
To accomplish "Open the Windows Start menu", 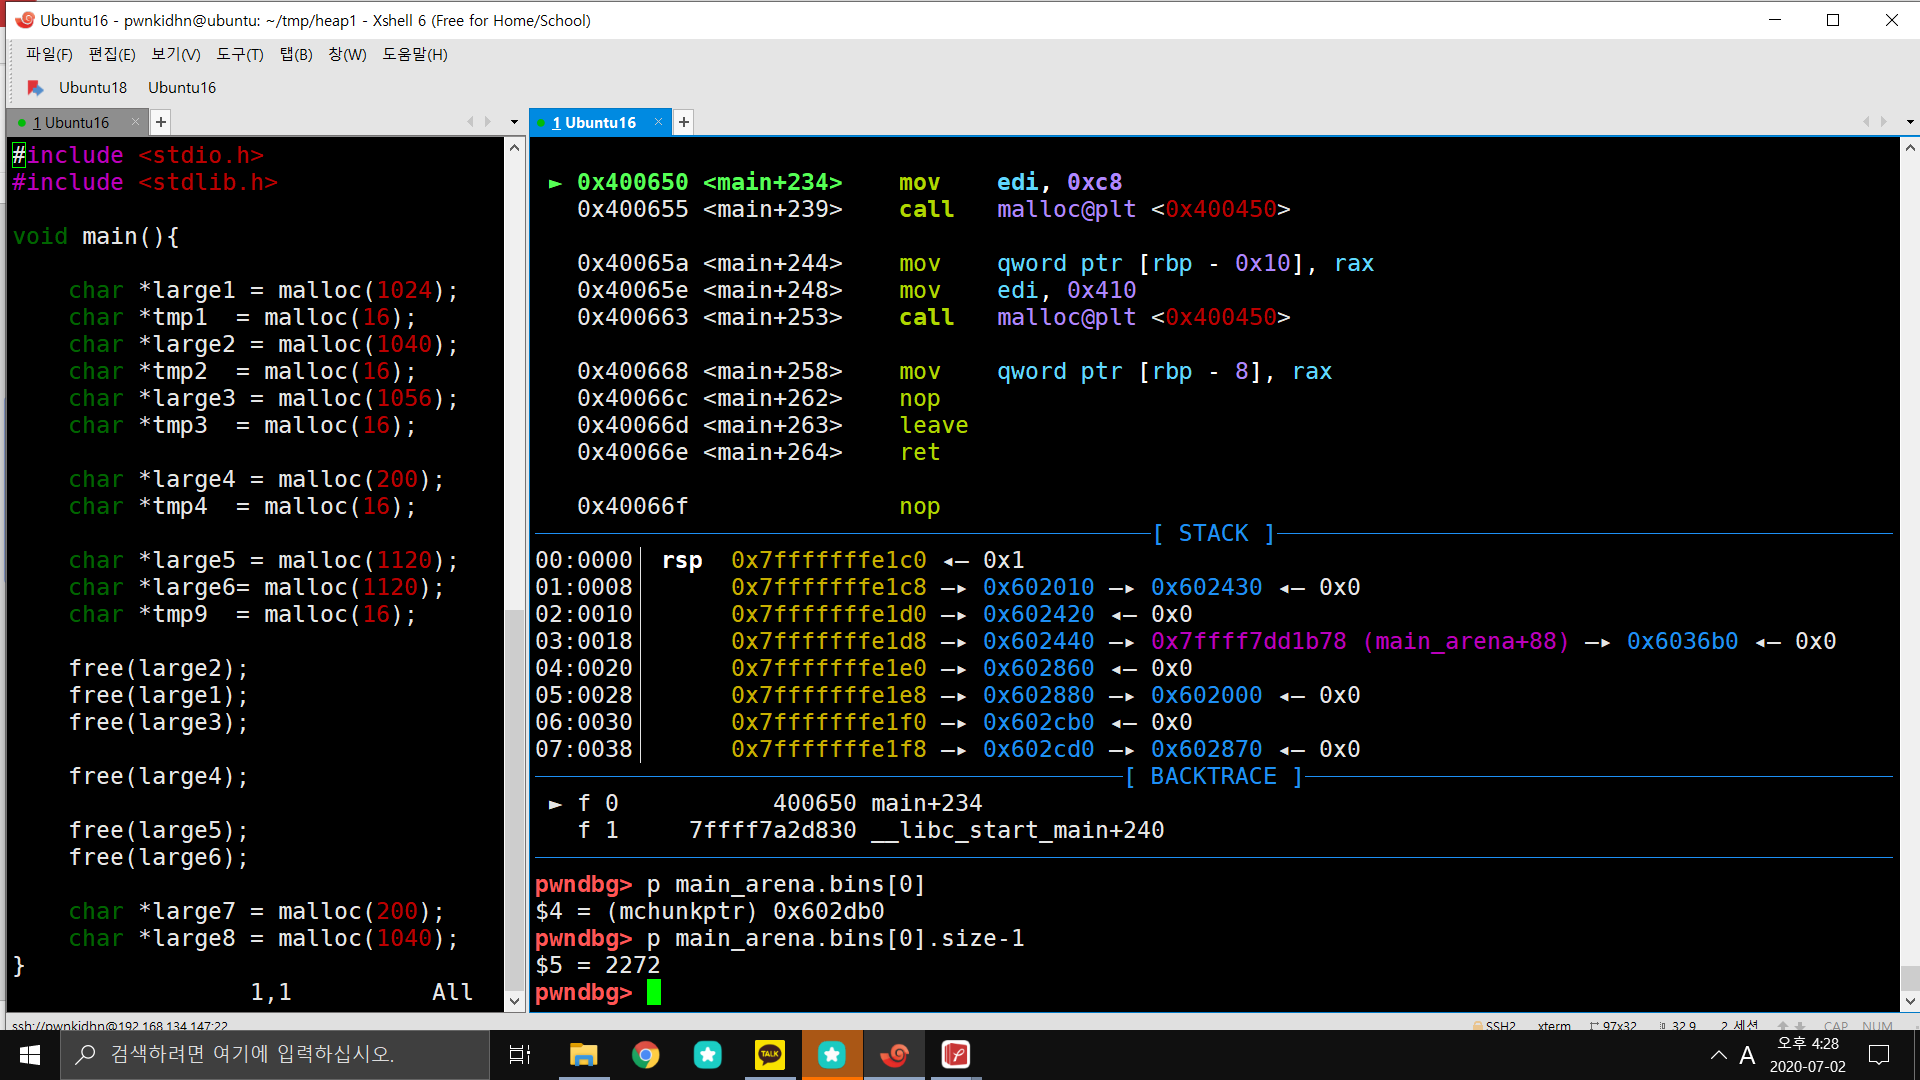I will coord(30,1054).
